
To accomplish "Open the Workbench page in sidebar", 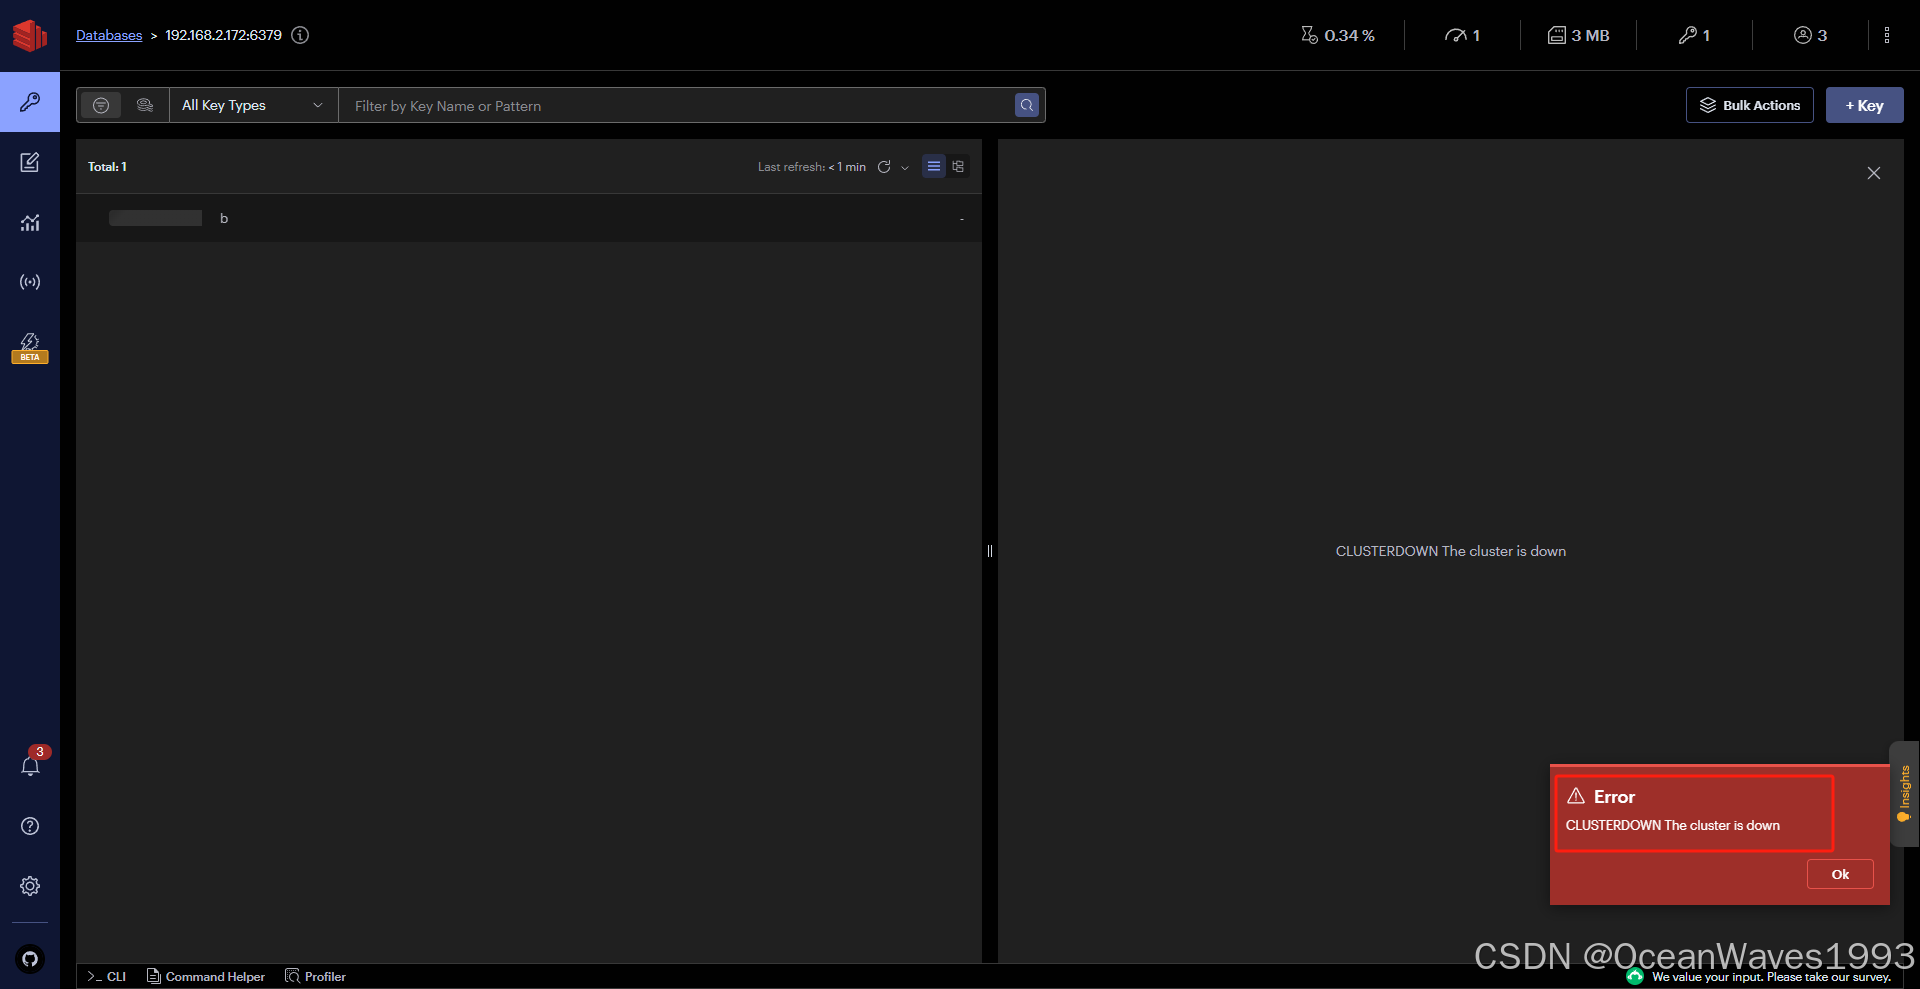I will coord(30,162).
